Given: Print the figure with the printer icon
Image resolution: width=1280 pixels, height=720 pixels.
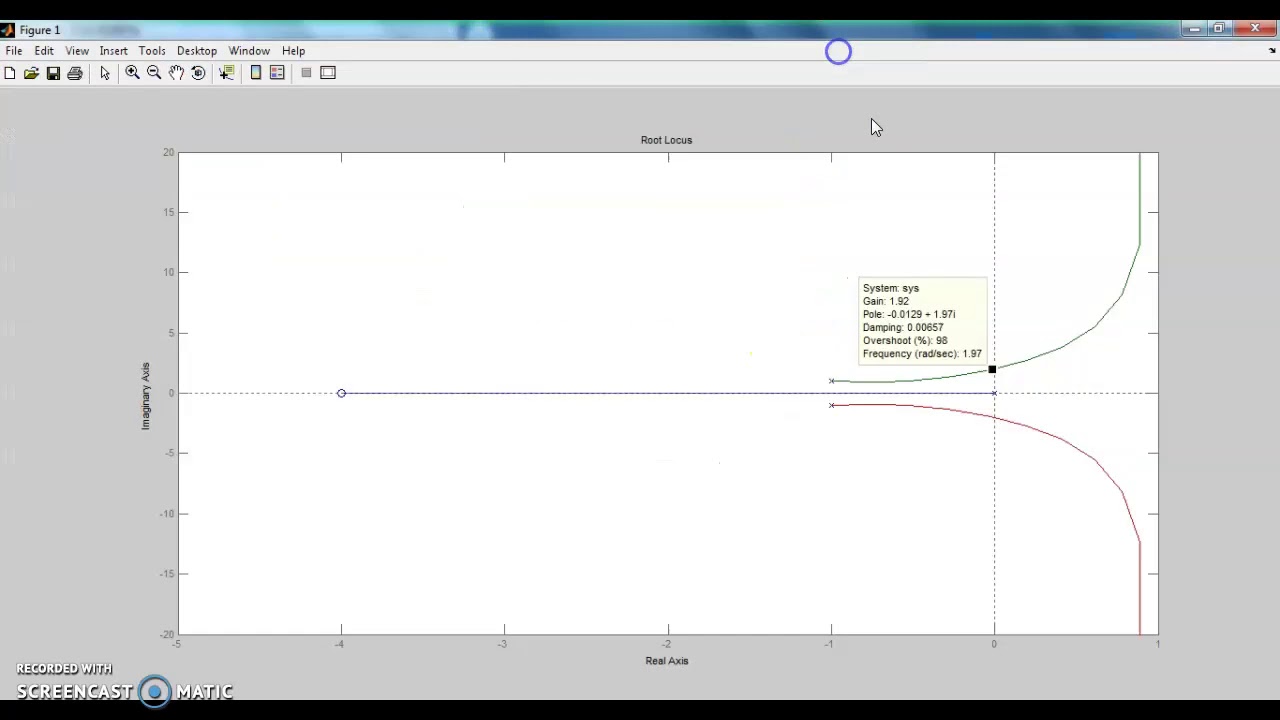Looking at the screenshot, I should (x=75, y=73).
